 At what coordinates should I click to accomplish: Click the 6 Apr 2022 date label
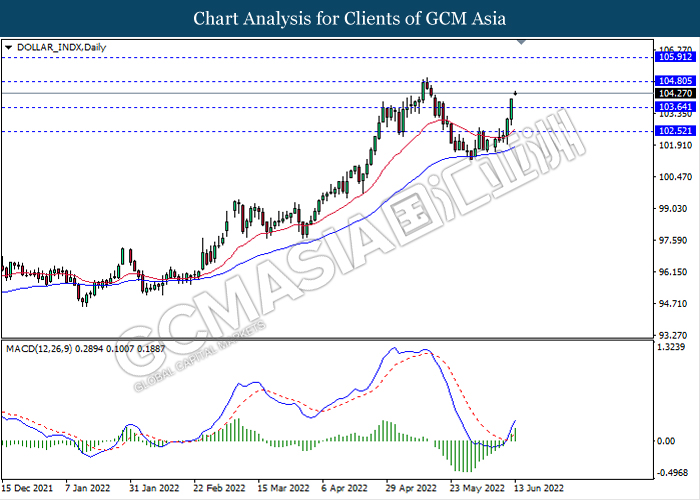pos(345,488)
